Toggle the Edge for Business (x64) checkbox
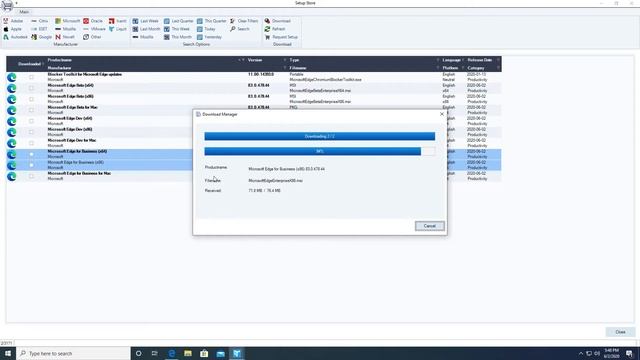This screenshot has width=640, height=360. [x=31, y=154]
